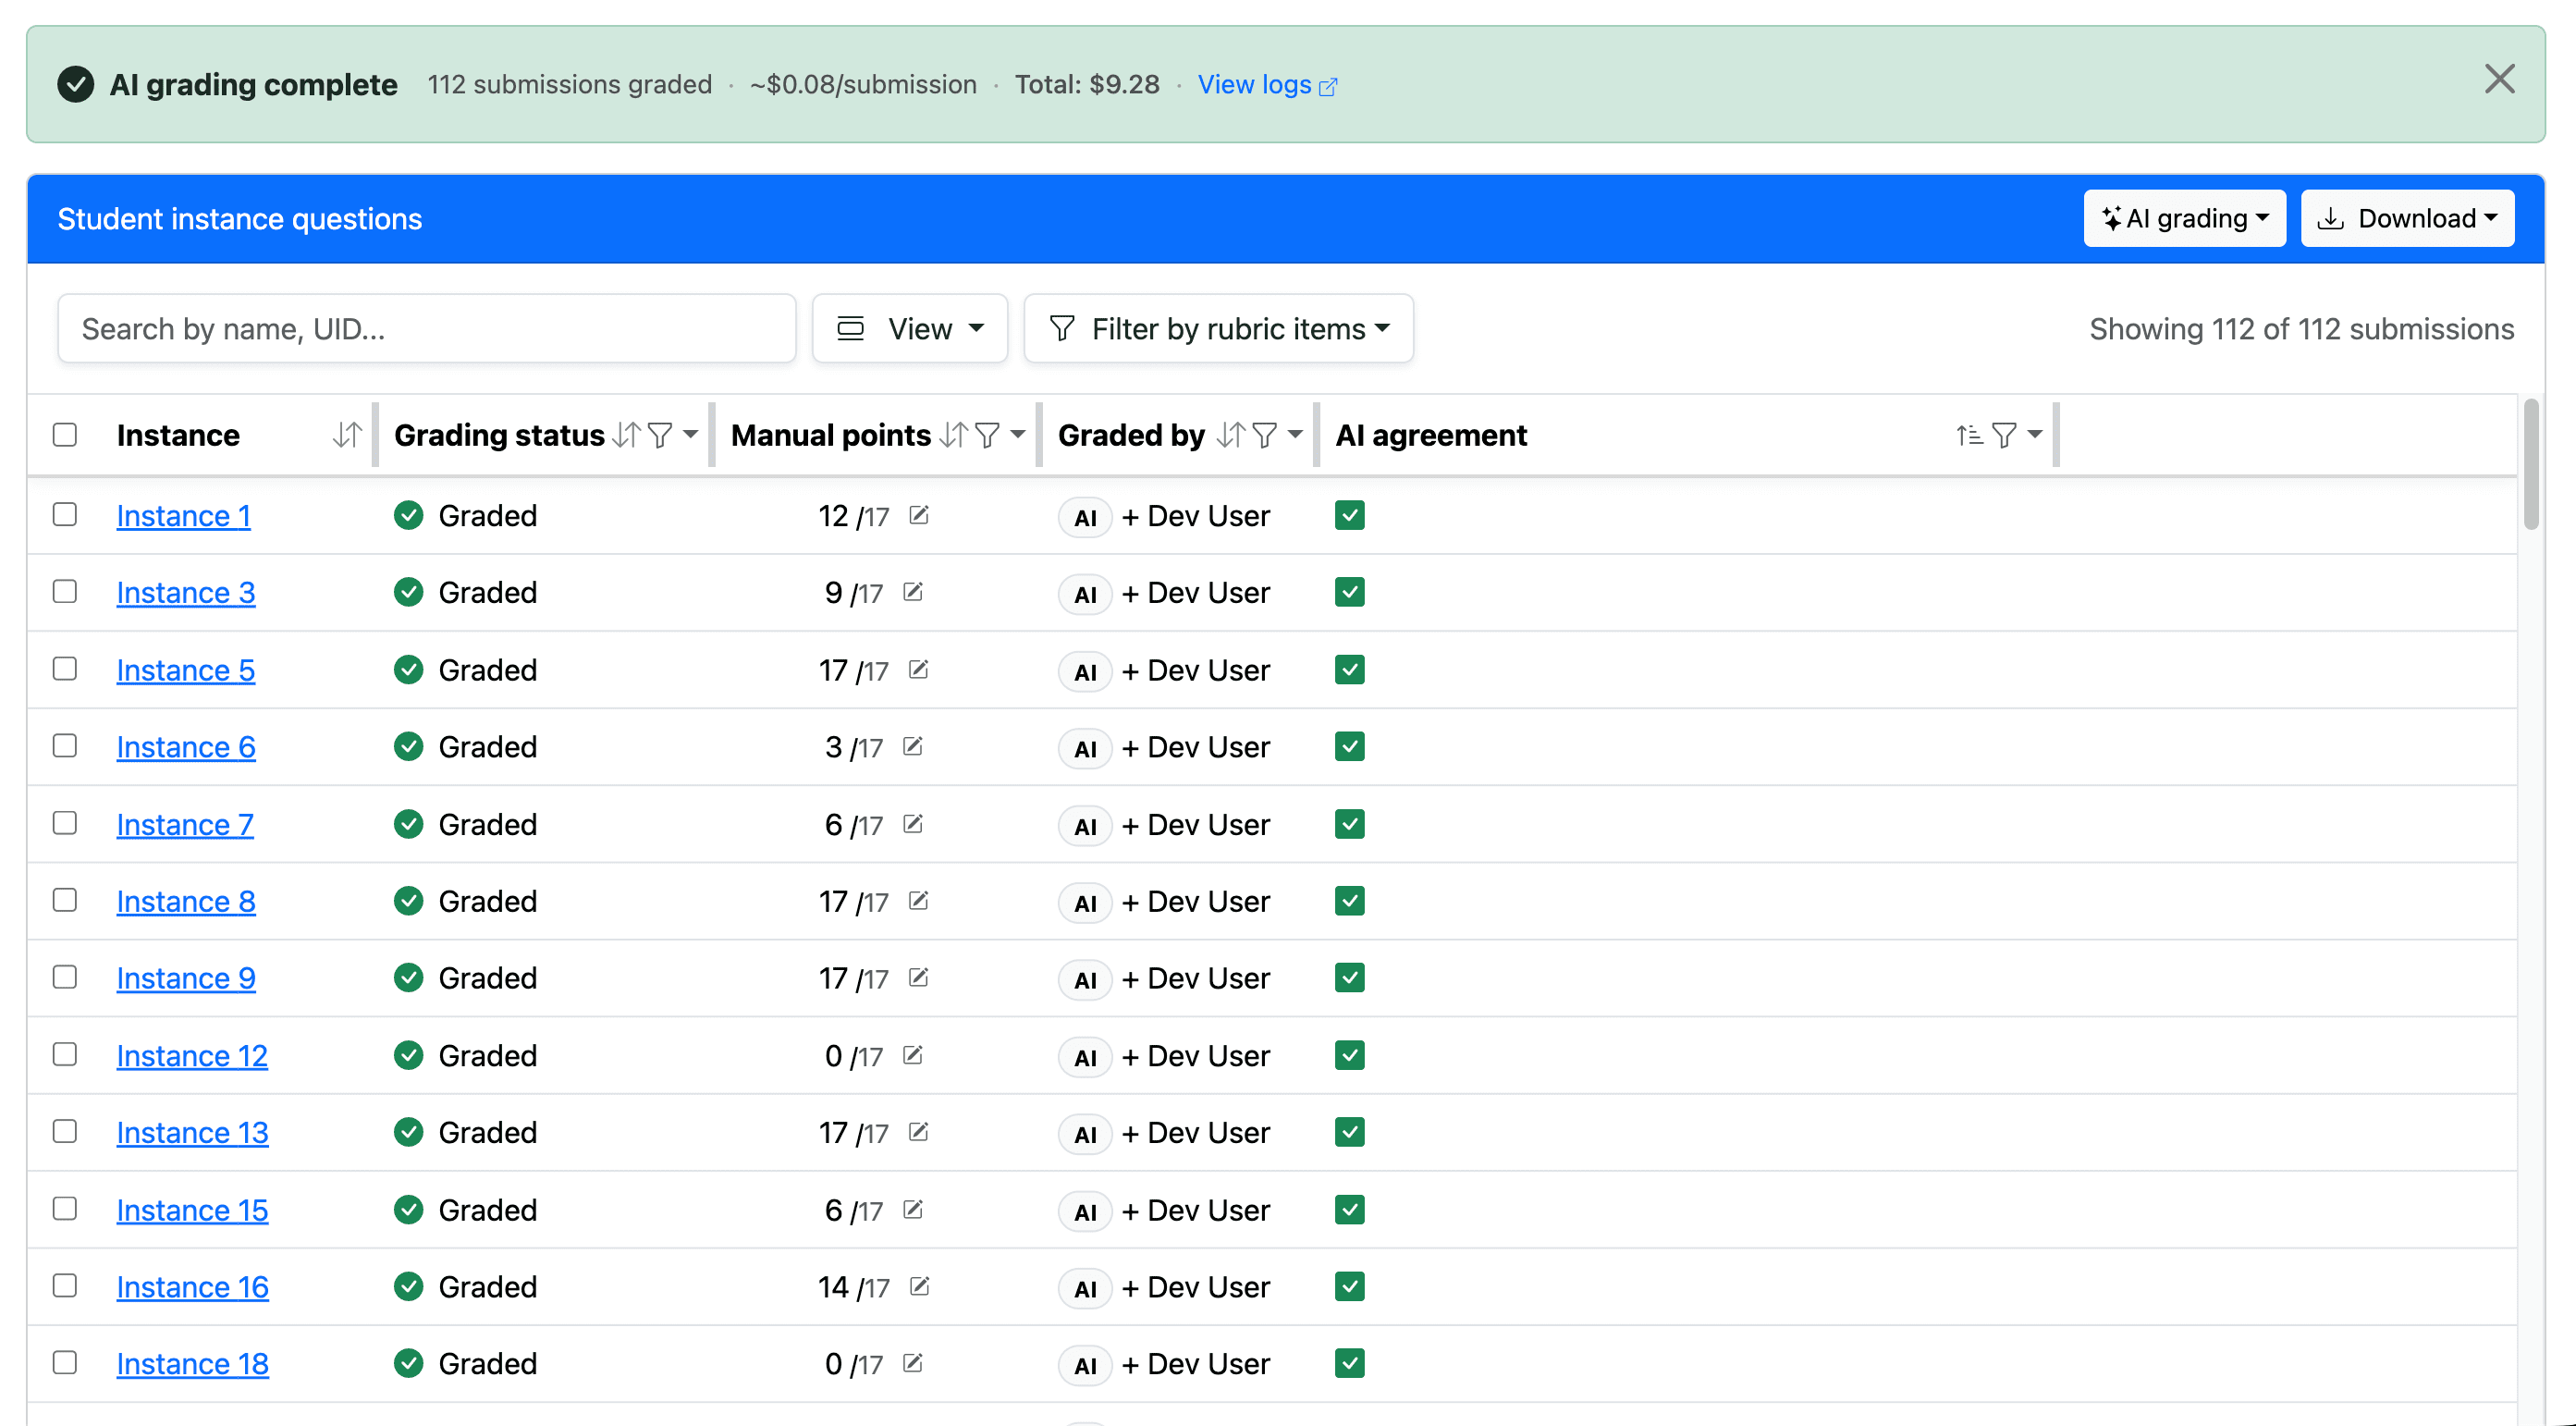Filter the Grading status column
2576x1426 pixels.
coord(660,435)
